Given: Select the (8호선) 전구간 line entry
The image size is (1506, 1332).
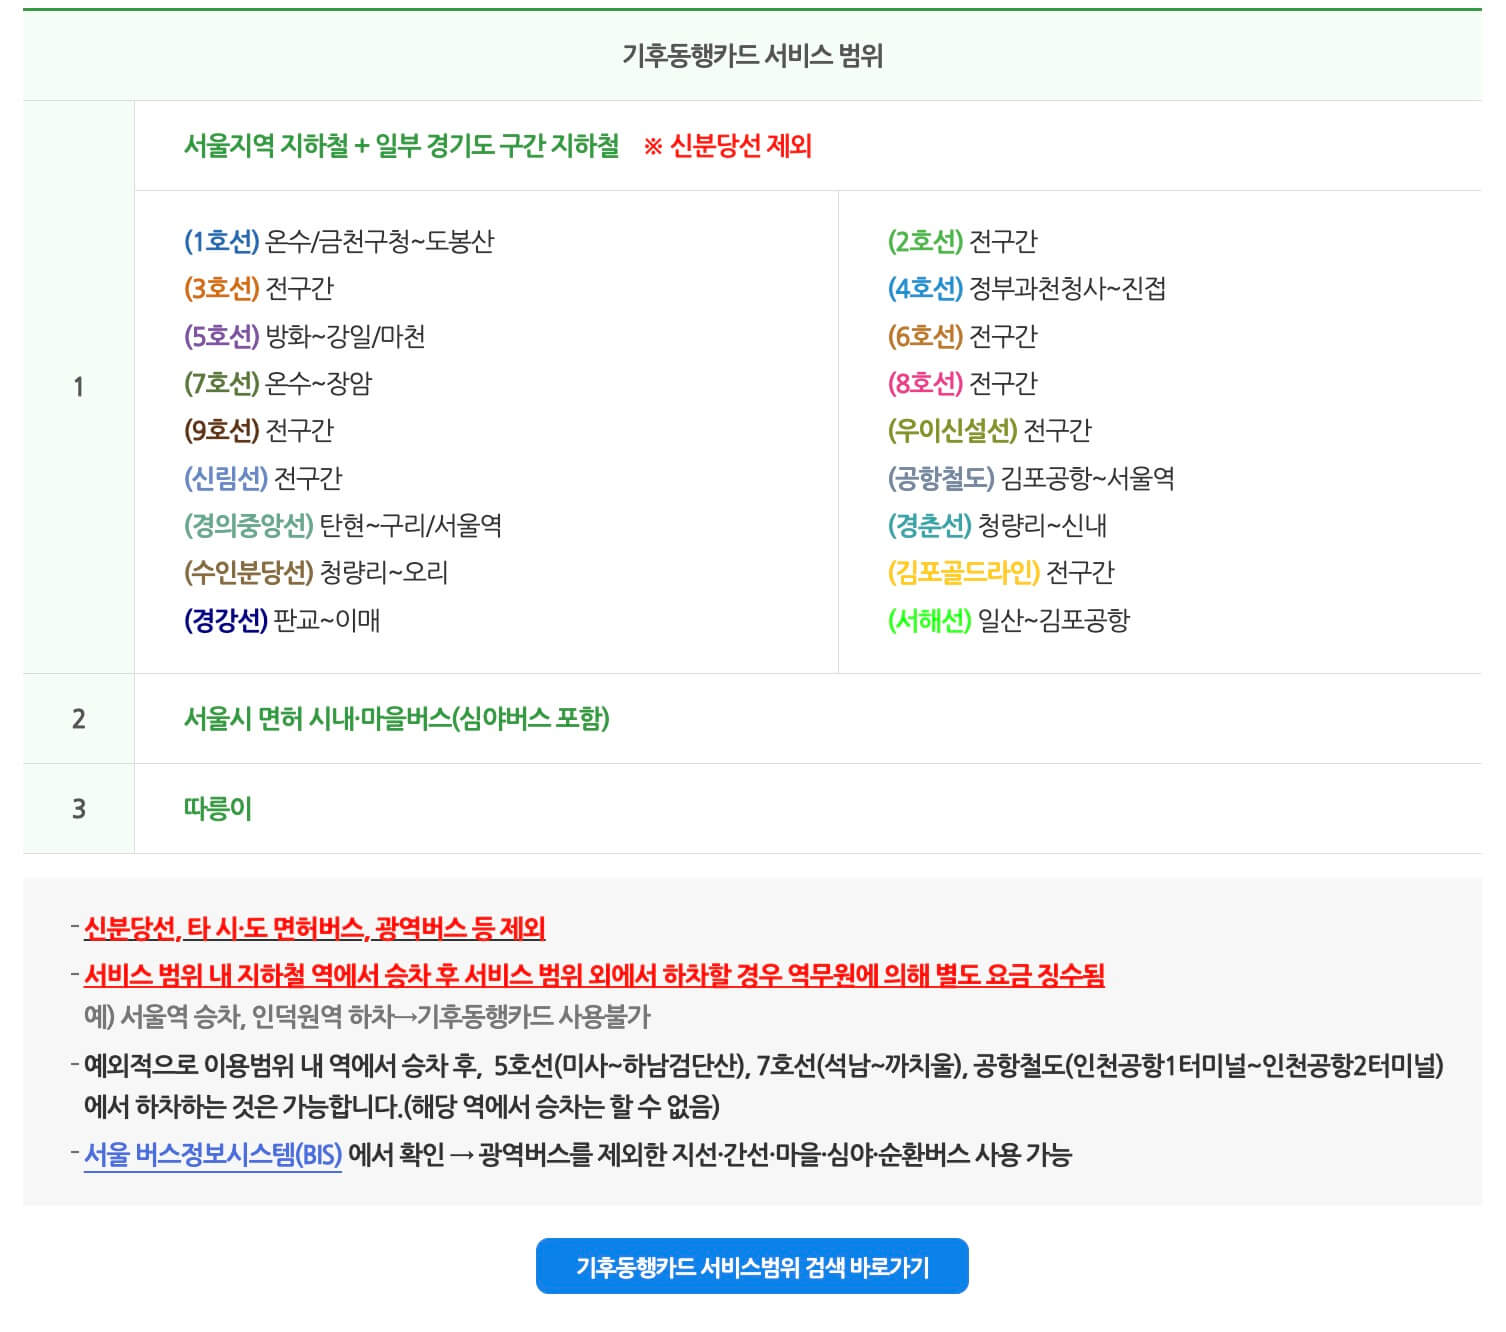Looking at the screenshot, I should [x=963, y=383].
